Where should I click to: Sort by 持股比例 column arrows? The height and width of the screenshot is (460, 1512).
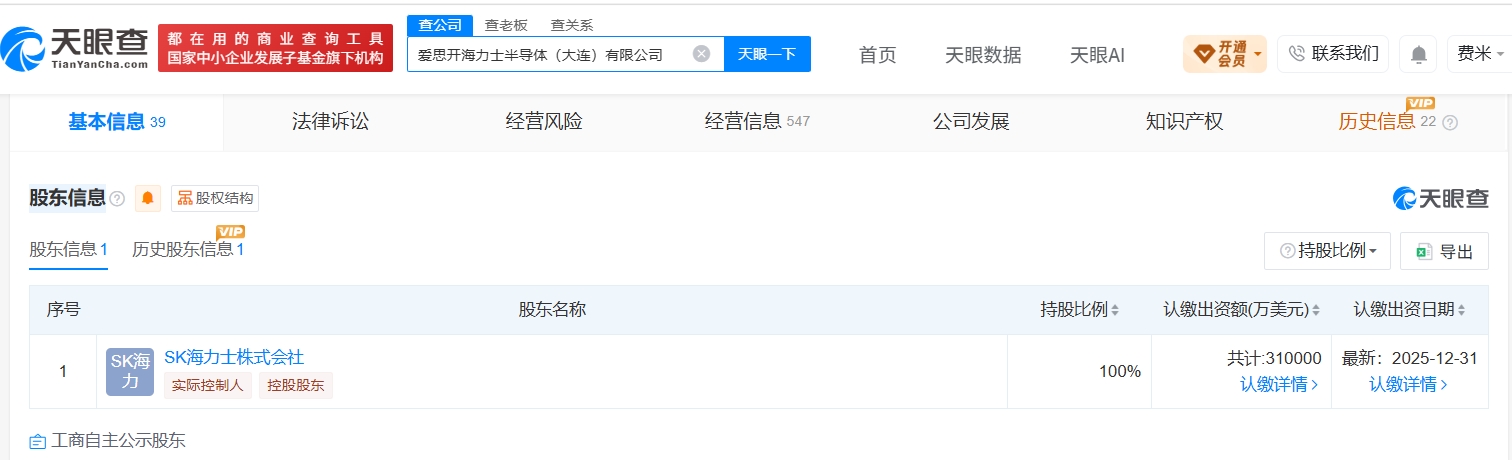coord(1115,310)
